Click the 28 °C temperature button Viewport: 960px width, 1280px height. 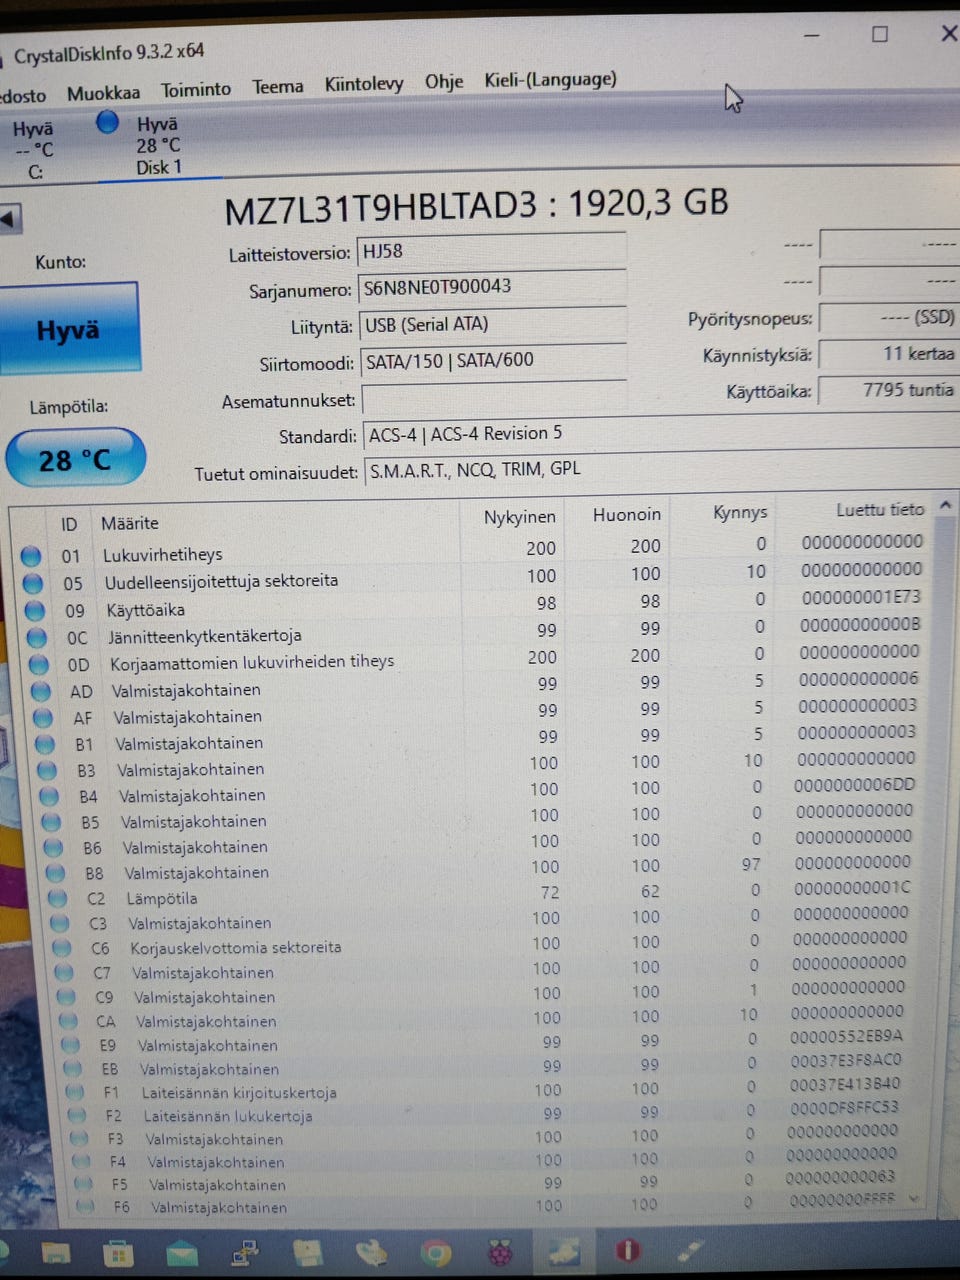tap(75, 459)
